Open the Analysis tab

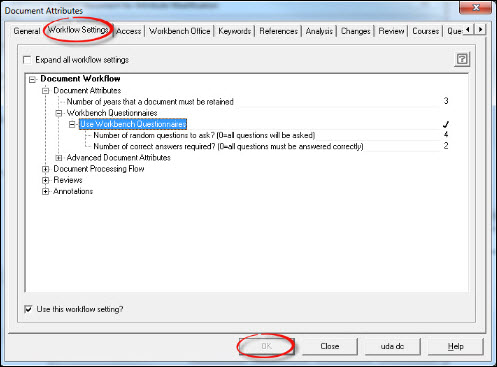pyautogui.click(x=319, y=31)
